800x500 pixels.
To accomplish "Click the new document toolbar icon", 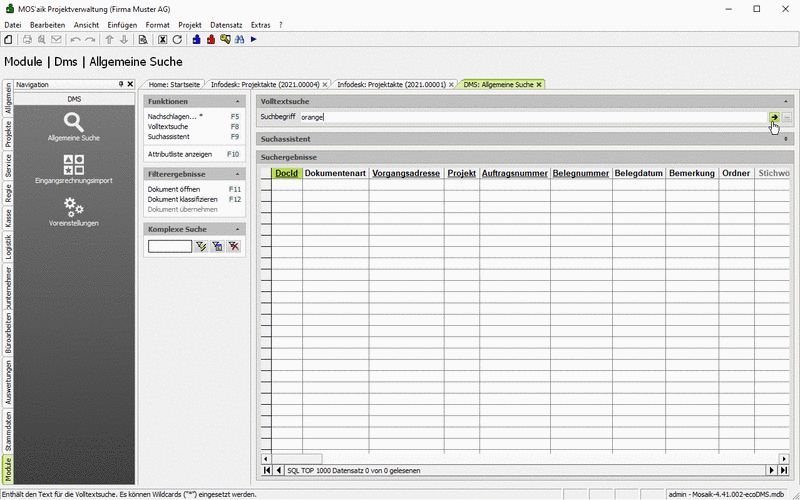I will (8, 39).
